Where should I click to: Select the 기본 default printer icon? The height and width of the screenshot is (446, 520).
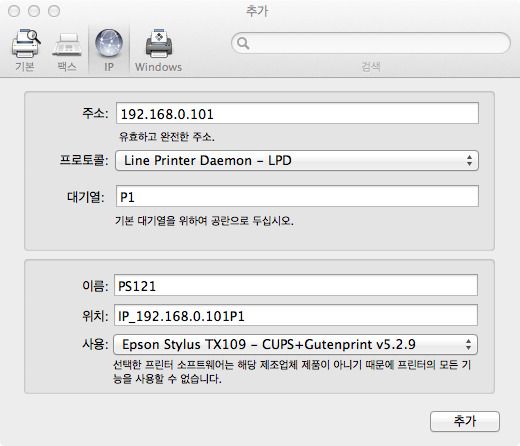click(25, 44)
